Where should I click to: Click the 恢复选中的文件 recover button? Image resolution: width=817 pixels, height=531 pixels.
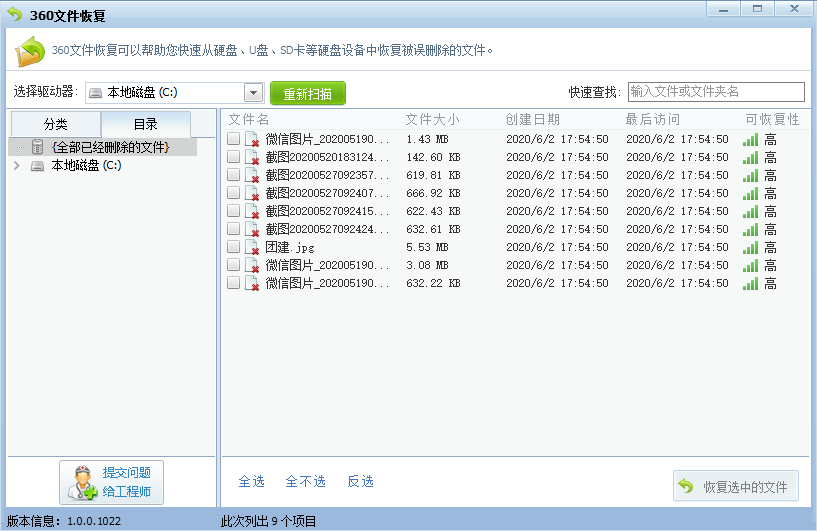tap(736, 486)
